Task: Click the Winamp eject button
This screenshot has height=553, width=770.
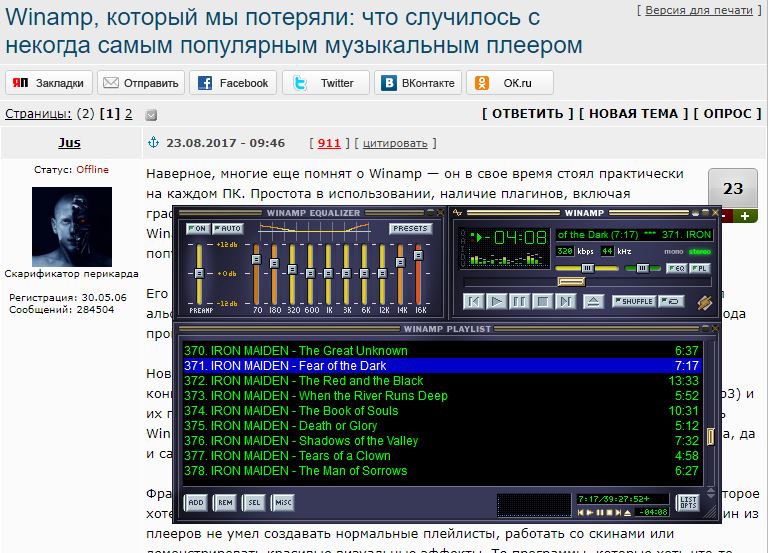Action: 593,301
